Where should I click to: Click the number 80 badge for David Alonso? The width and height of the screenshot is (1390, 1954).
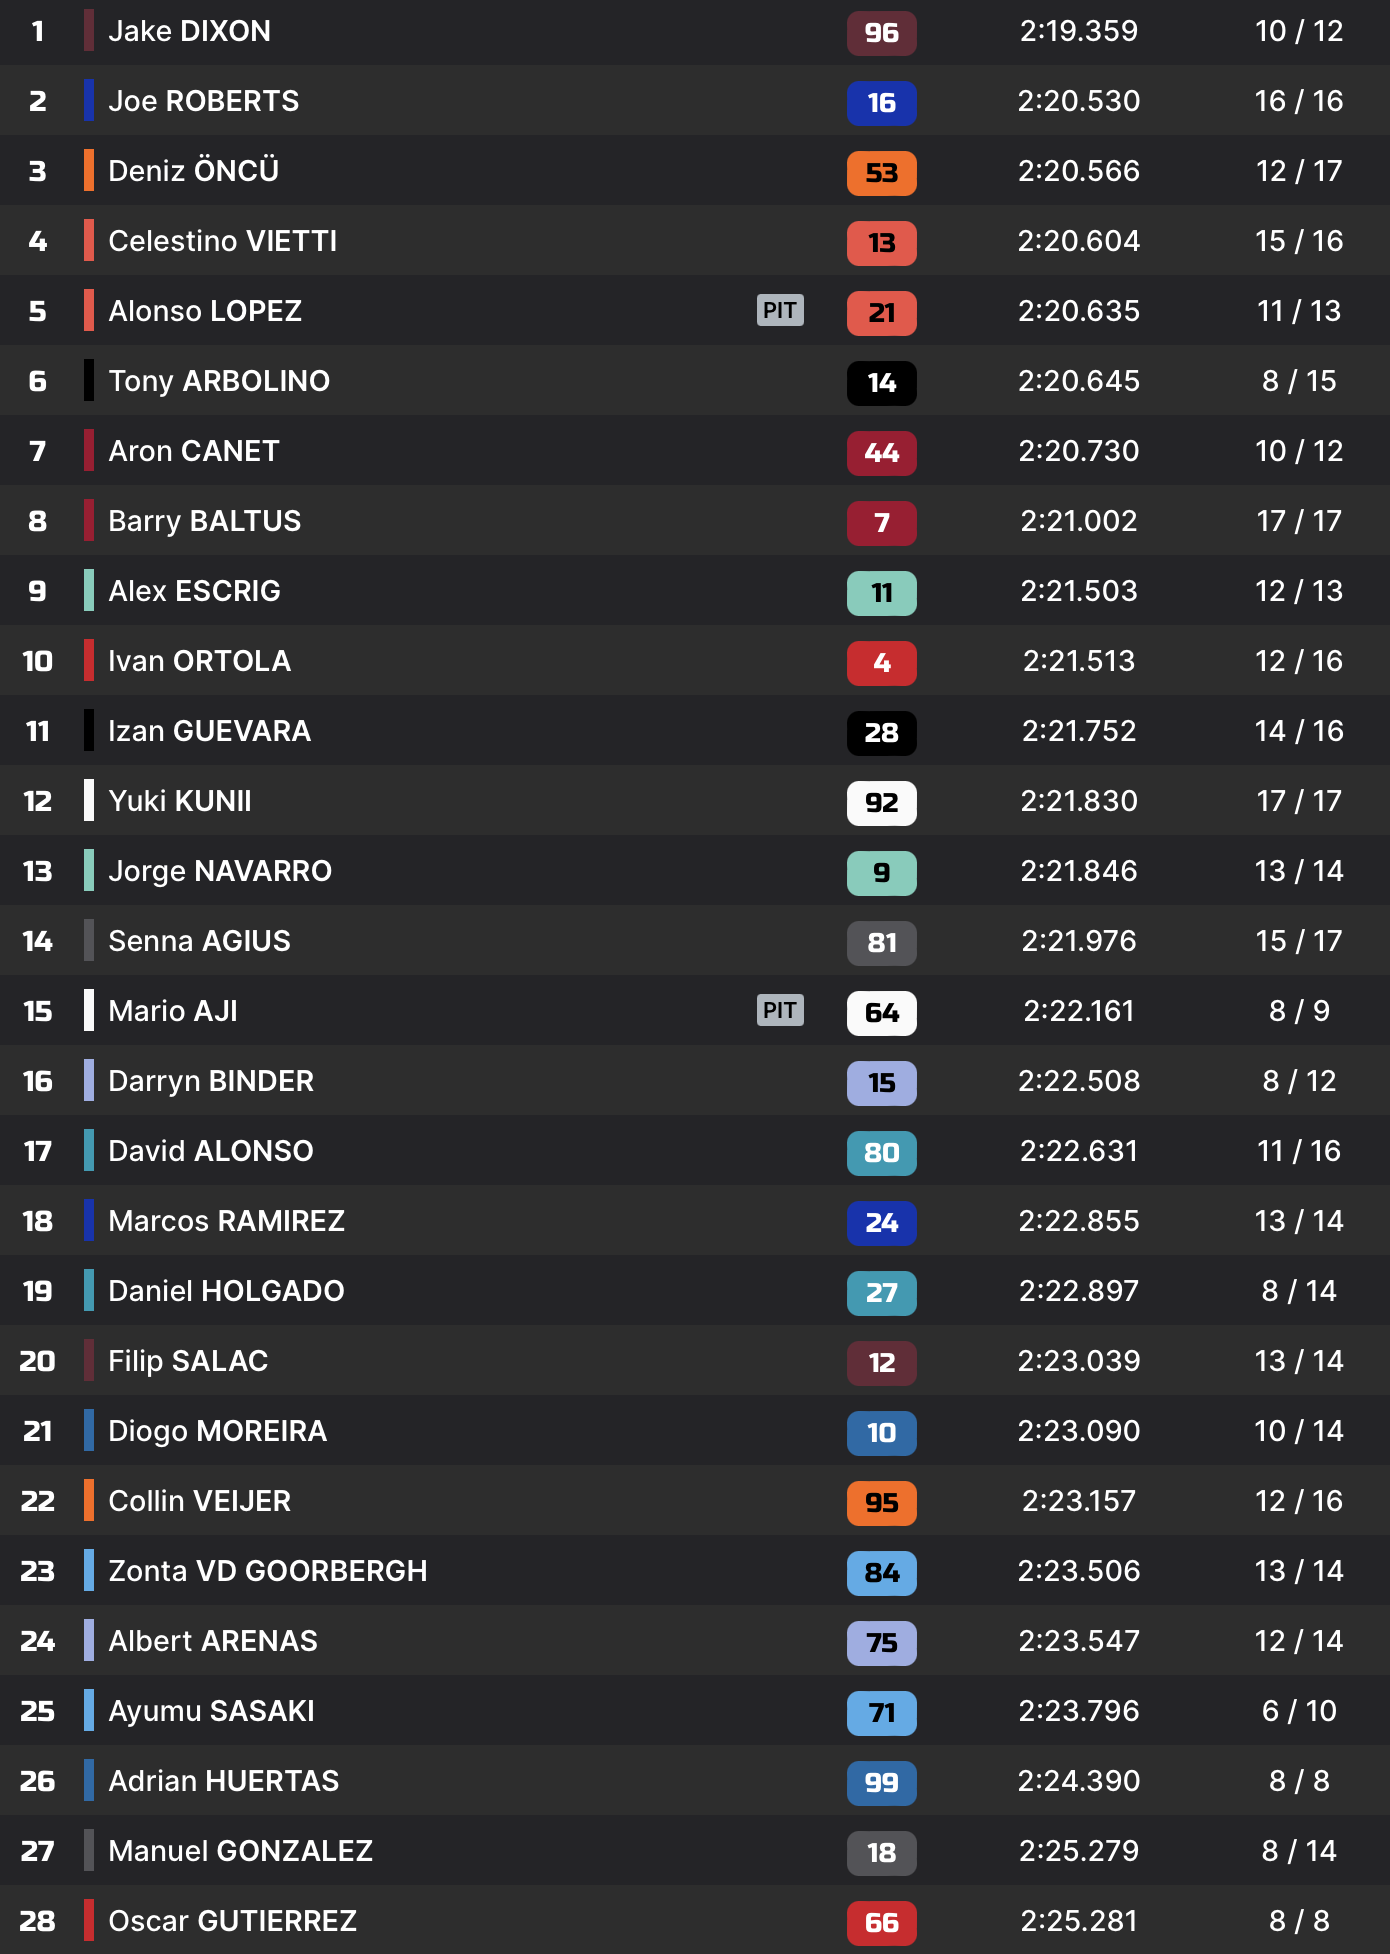(881, 1152)
